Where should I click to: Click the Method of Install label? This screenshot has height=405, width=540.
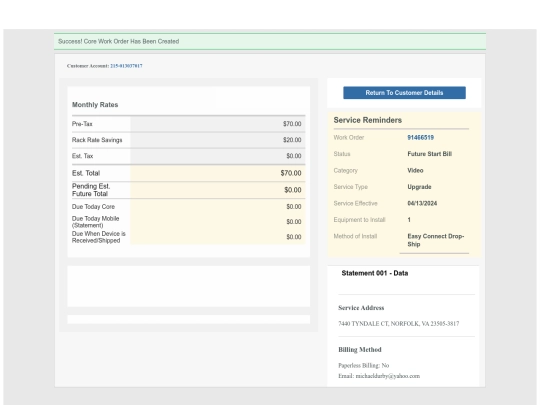(355, 236)
